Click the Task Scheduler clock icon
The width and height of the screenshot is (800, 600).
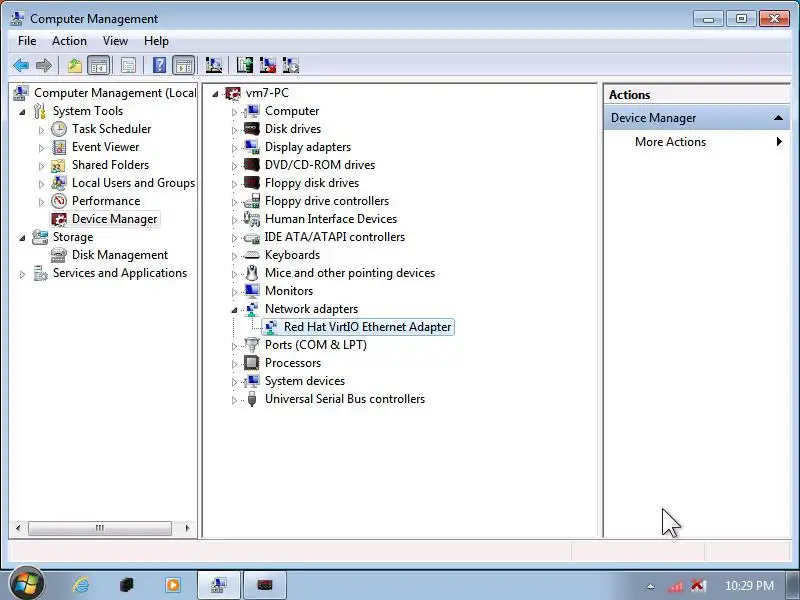[x=59, y=129]
